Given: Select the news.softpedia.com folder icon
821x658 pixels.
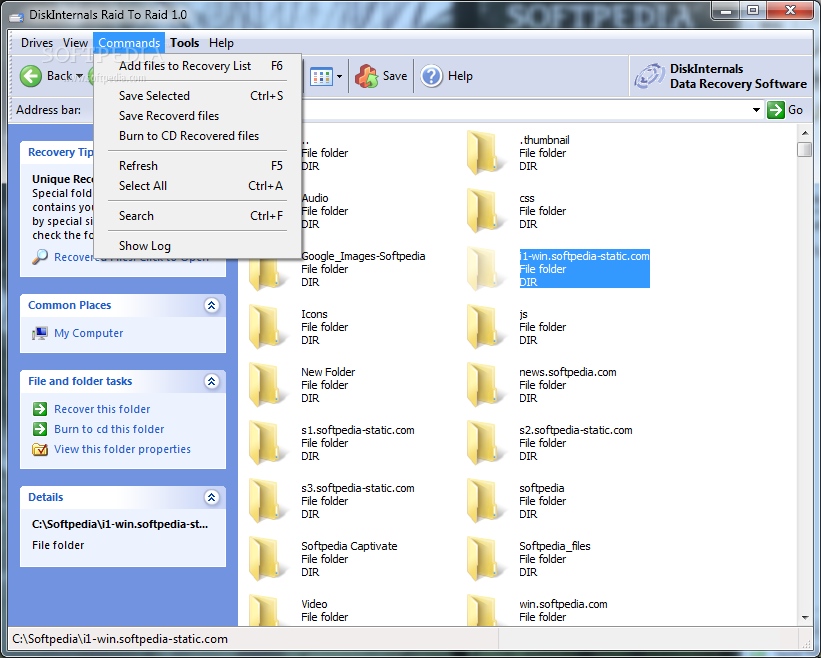Looking at the screenshot, I should point(484,385).
